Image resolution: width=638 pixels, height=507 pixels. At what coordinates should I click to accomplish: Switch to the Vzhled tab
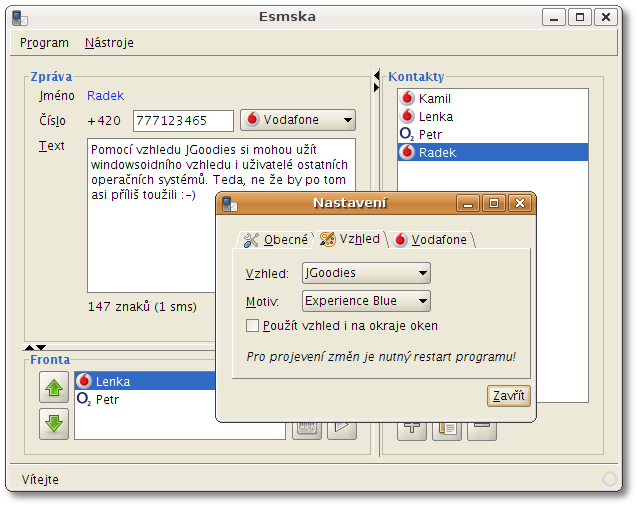coord(350,239)
